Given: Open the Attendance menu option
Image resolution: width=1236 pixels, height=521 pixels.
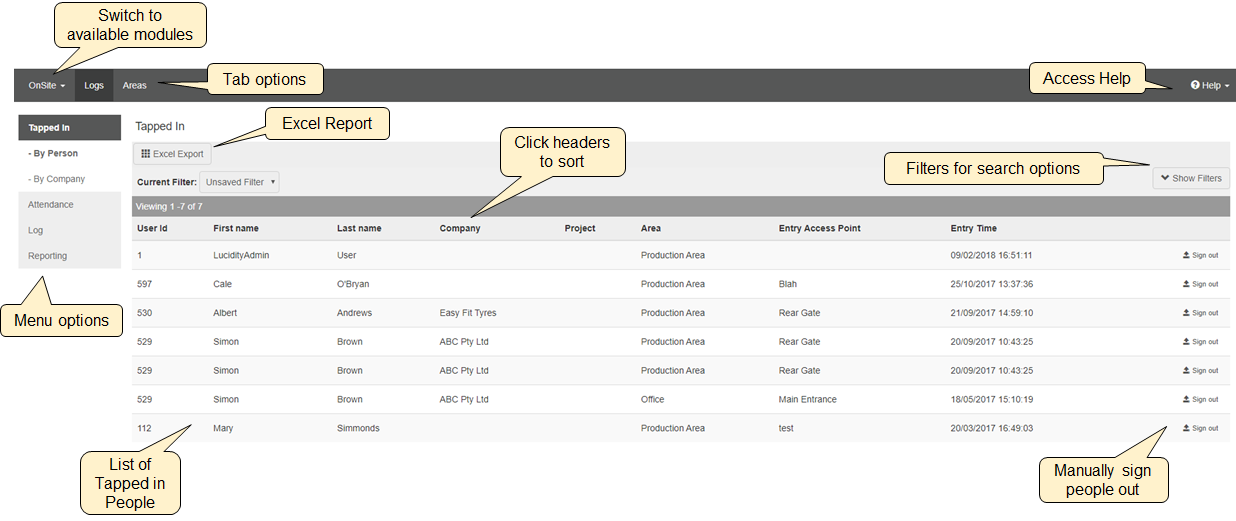Looking at the screenshot, I should (x=51, y=205).
